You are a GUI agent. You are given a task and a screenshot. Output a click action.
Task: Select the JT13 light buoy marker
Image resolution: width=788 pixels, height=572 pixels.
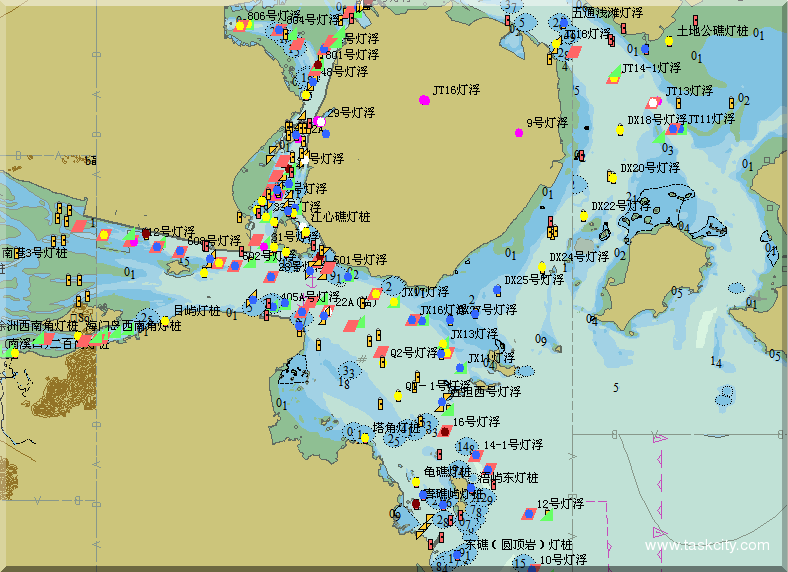[x=654, y=102]
